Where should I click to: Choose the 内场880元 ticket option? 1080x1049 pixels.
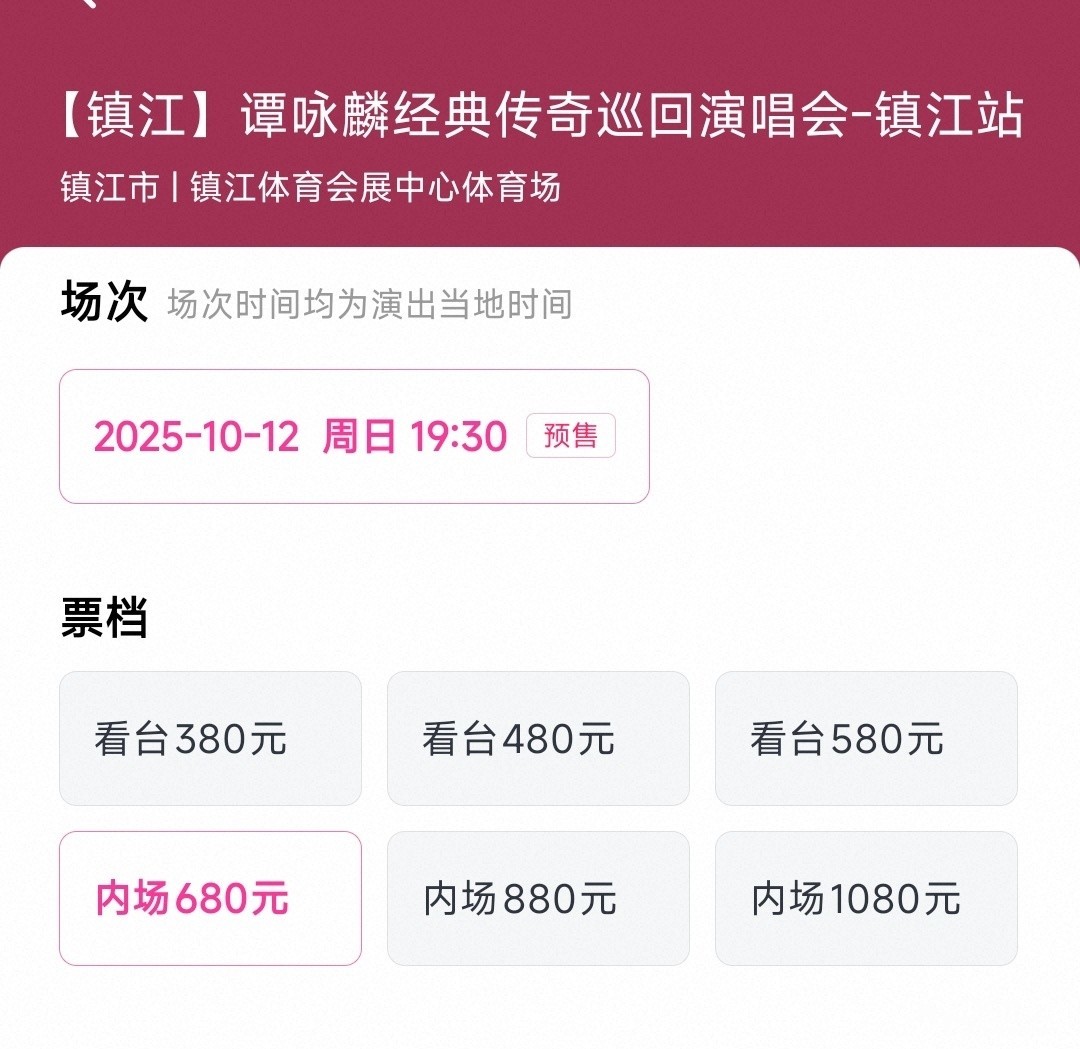[x=538, y=898]
